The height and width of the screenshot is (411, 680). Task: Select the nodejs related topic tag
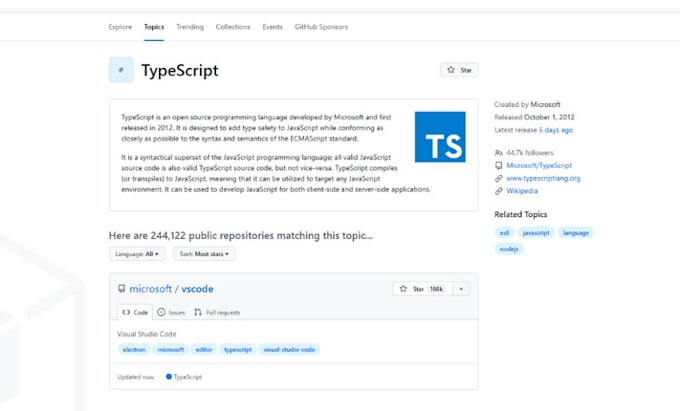pyautogui.click(x=509, y=249)
